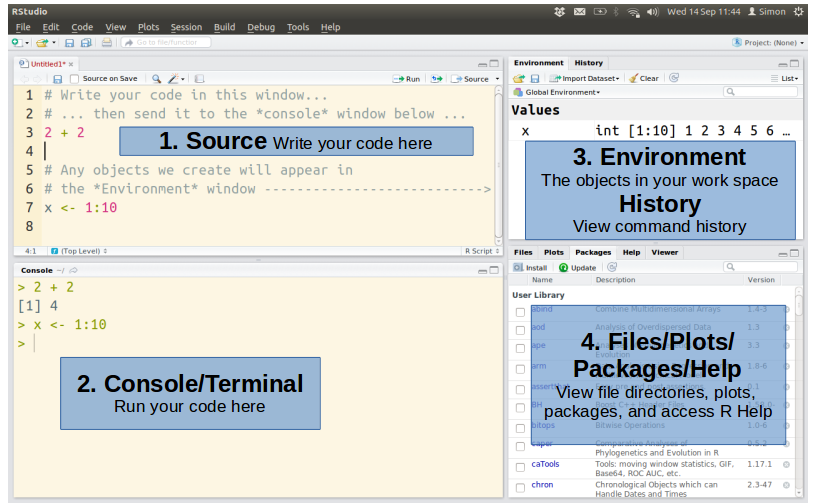Open the Import Dataset dropdown
Viewport: 816px width, 504px height.
(585, 78)
